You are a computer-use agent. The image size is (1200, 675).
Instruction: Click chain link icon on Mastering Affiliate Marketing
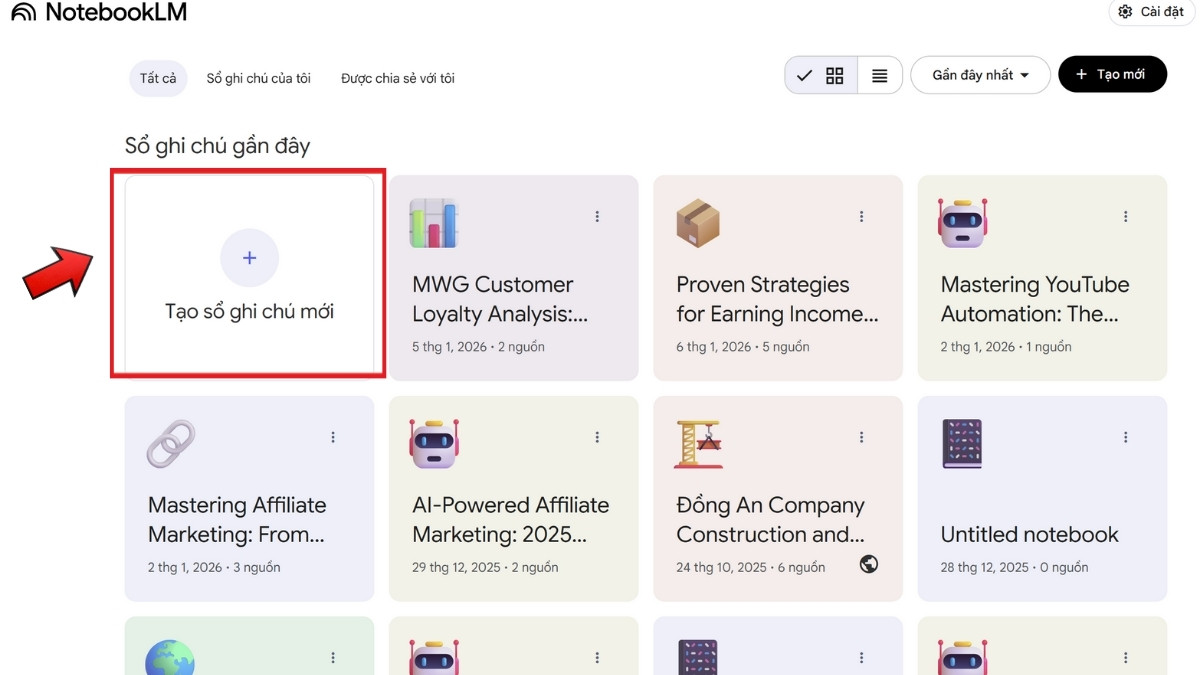170,443
